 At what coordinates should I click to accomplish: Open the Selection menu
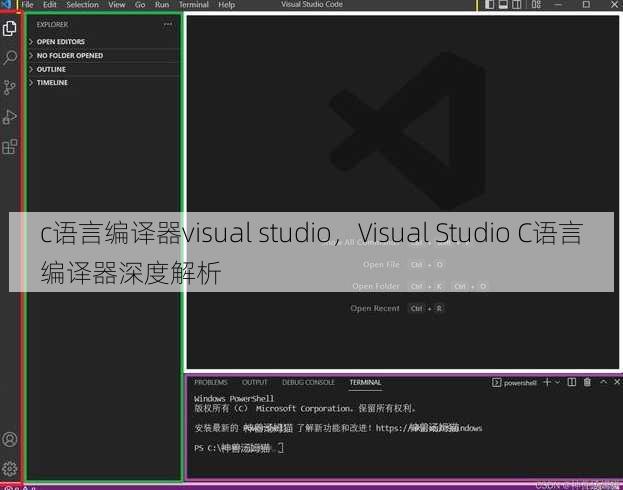tap(82, 5)
